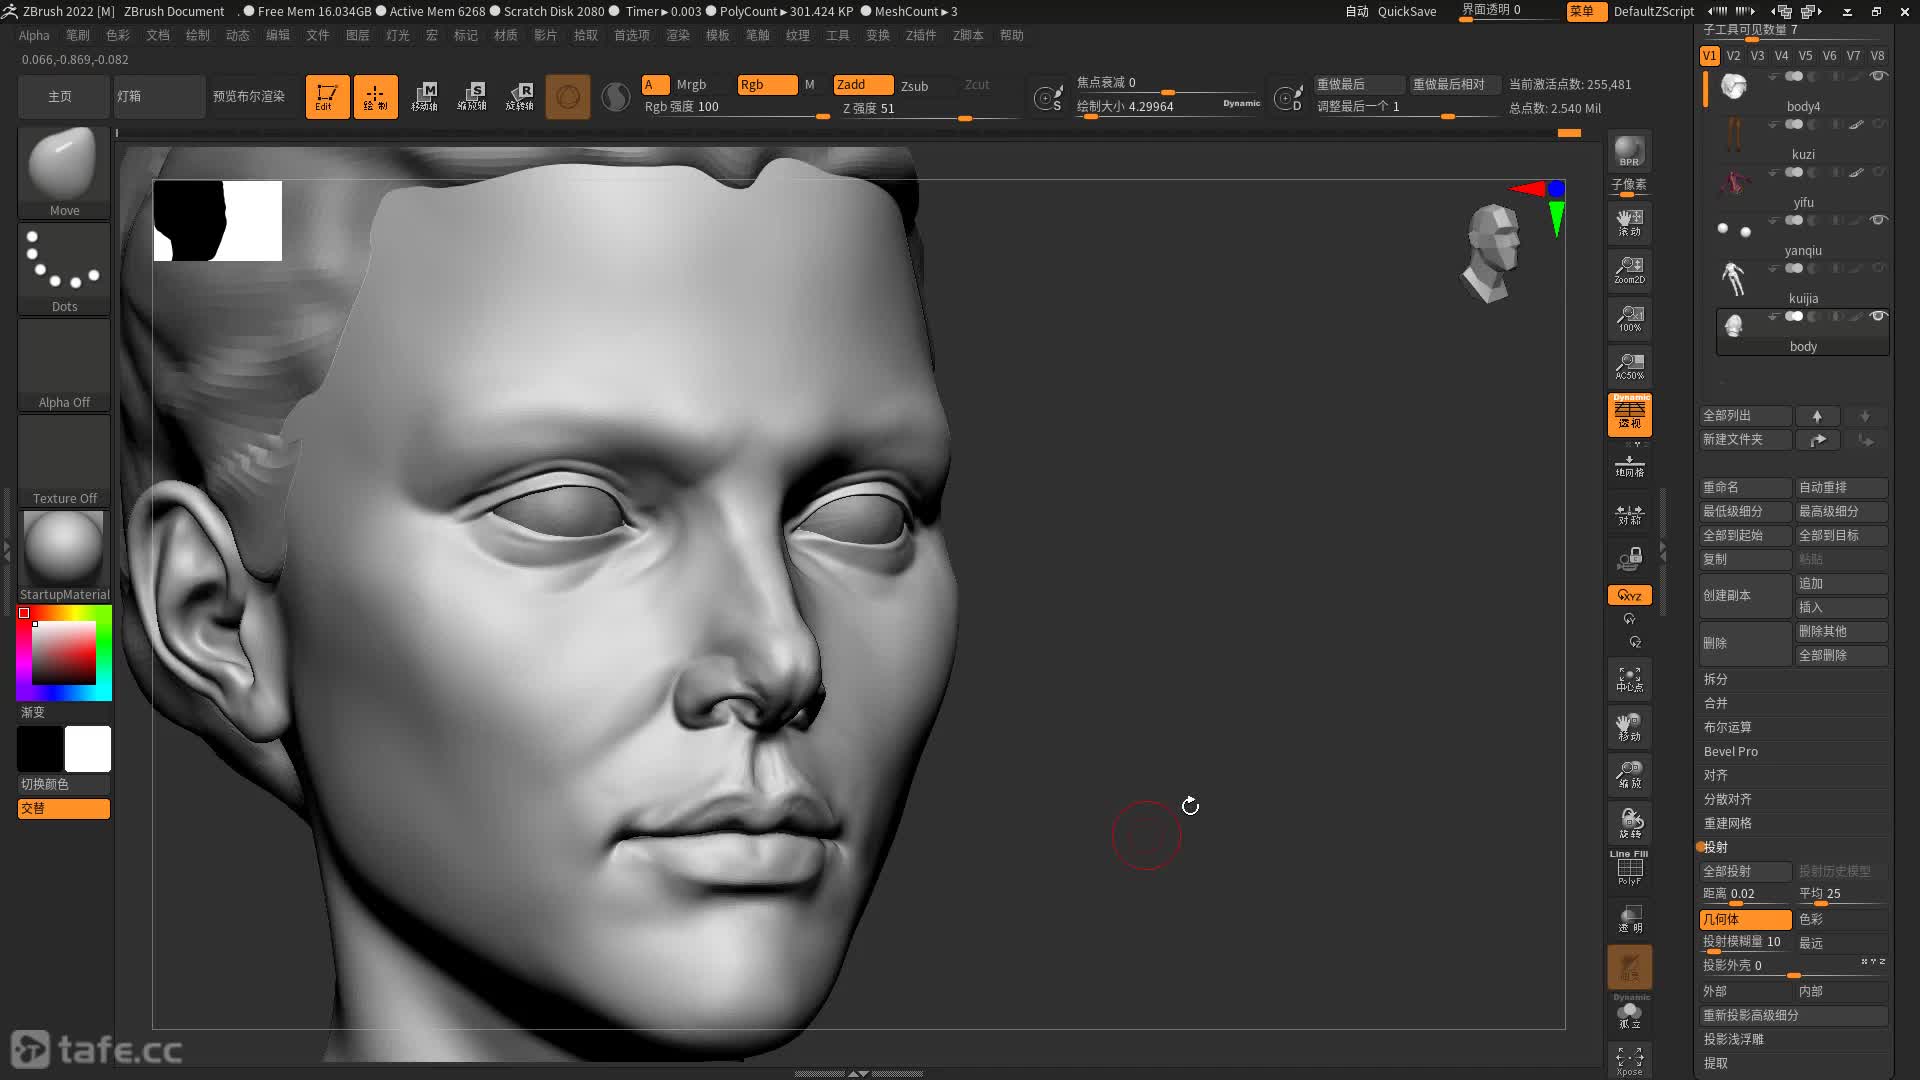The image size is (1920, 1080).
Task: Click the Xpose icon
Action: click(x=1629, y=1060)
